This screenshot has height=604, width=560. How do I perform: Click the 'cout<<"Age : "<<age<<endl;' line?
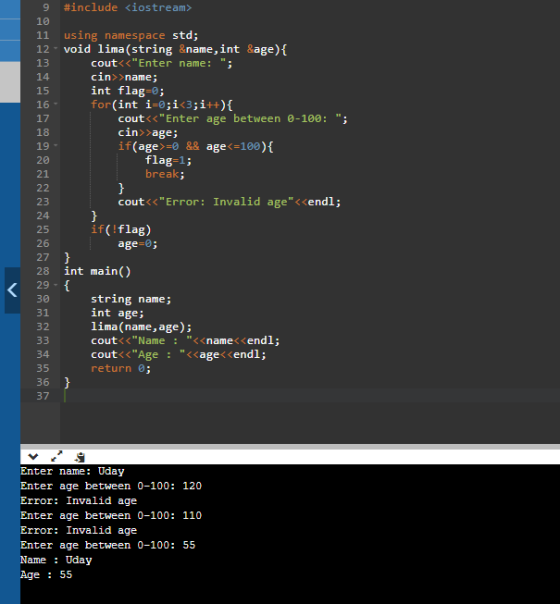point(179,354)
